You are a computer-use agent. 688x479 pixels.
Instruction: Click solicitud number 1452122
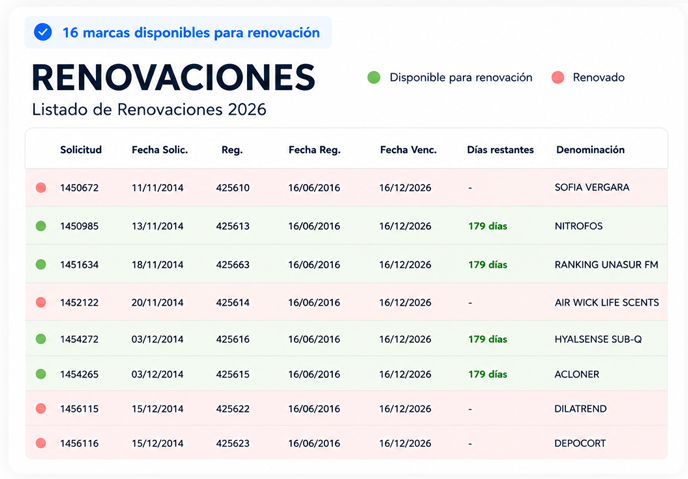pos(79,302)
